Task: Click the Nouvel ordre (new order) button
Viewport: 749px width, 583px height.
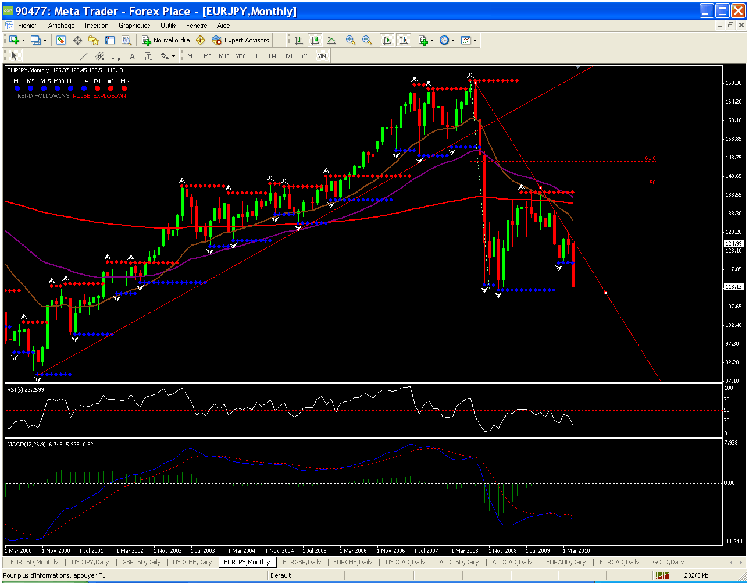Action: (x=166, y=40)
